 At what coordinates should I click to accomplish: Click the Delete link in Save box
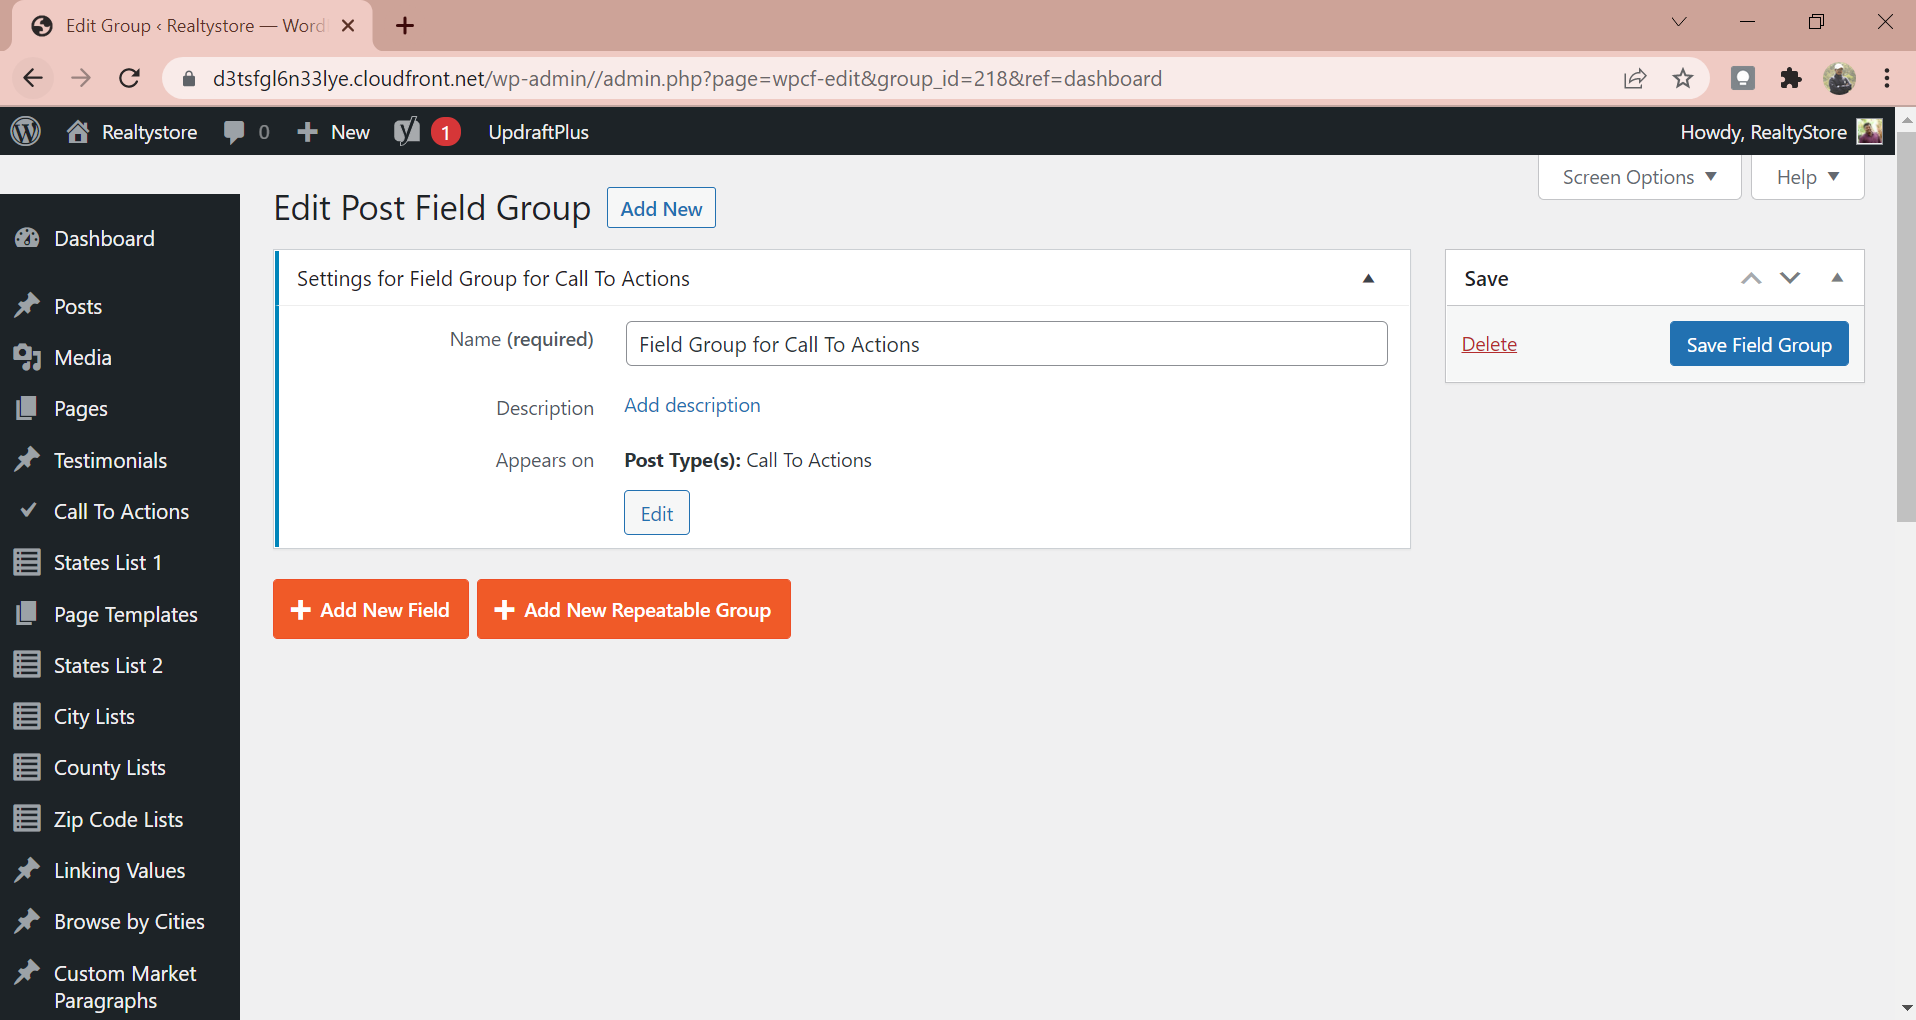pyautogui.click(x=1488, y=344)
